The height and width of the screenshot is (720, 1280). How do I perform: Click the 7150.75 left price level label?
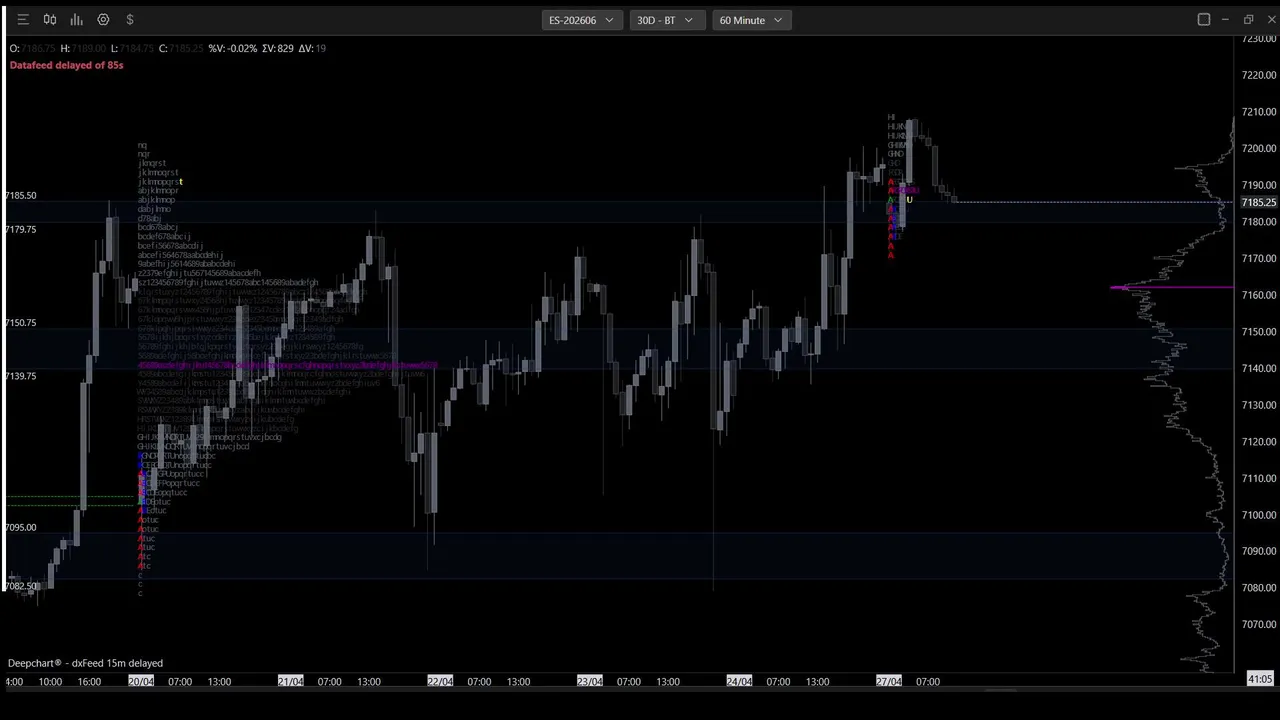click(x=20, y=323)
